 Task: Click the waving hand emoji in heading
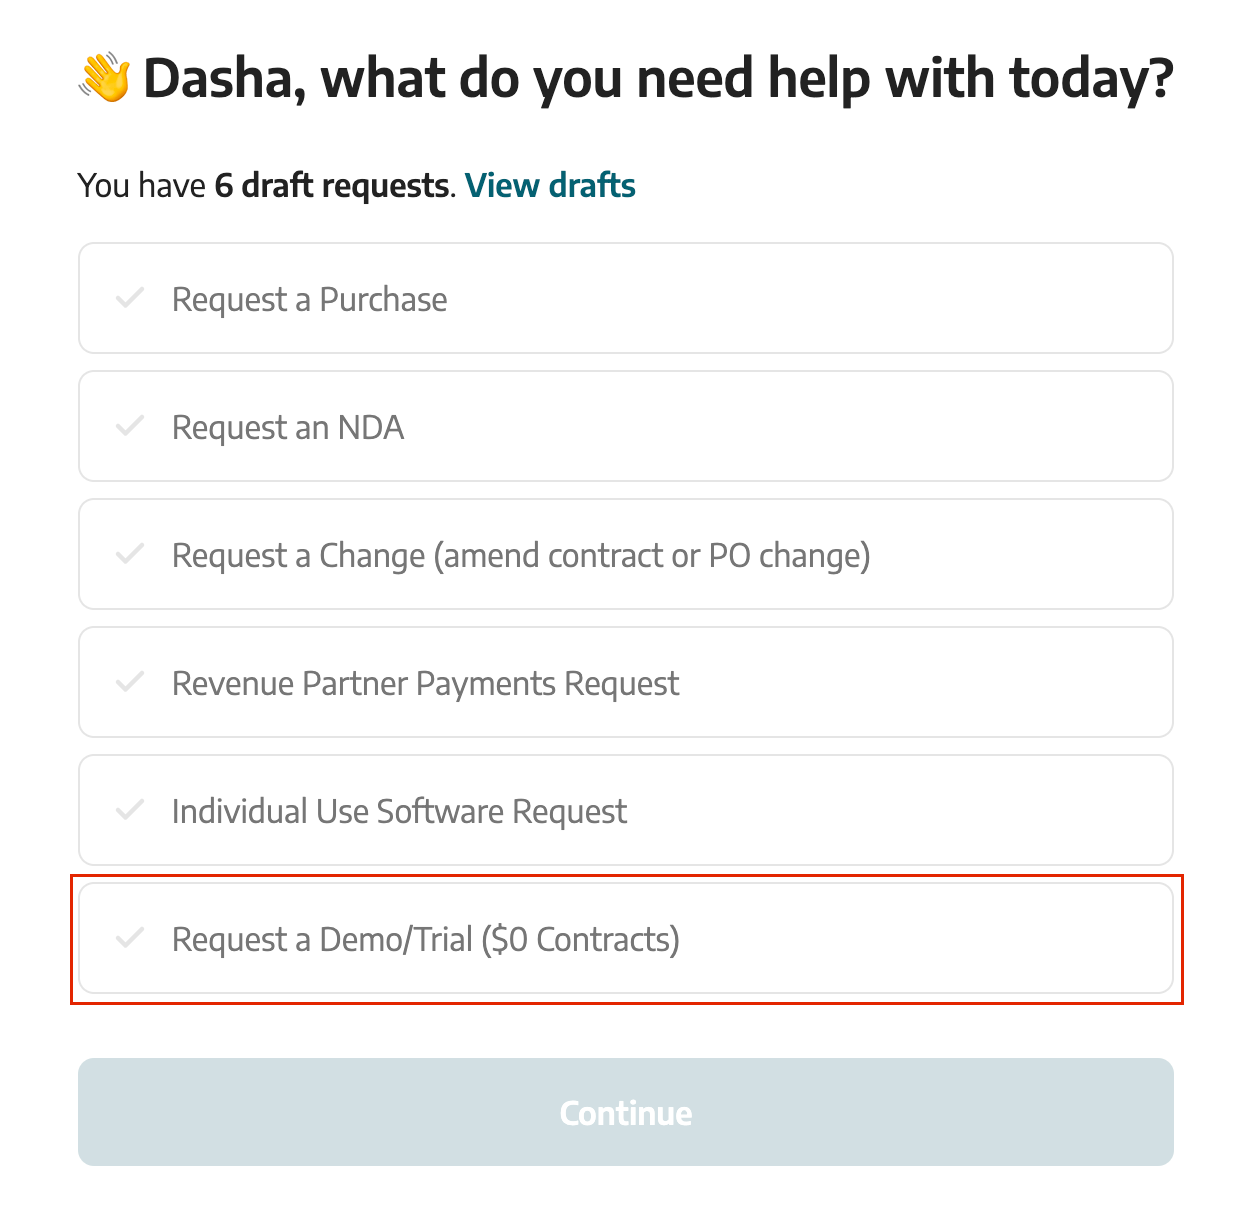click(x=105, y=78)
